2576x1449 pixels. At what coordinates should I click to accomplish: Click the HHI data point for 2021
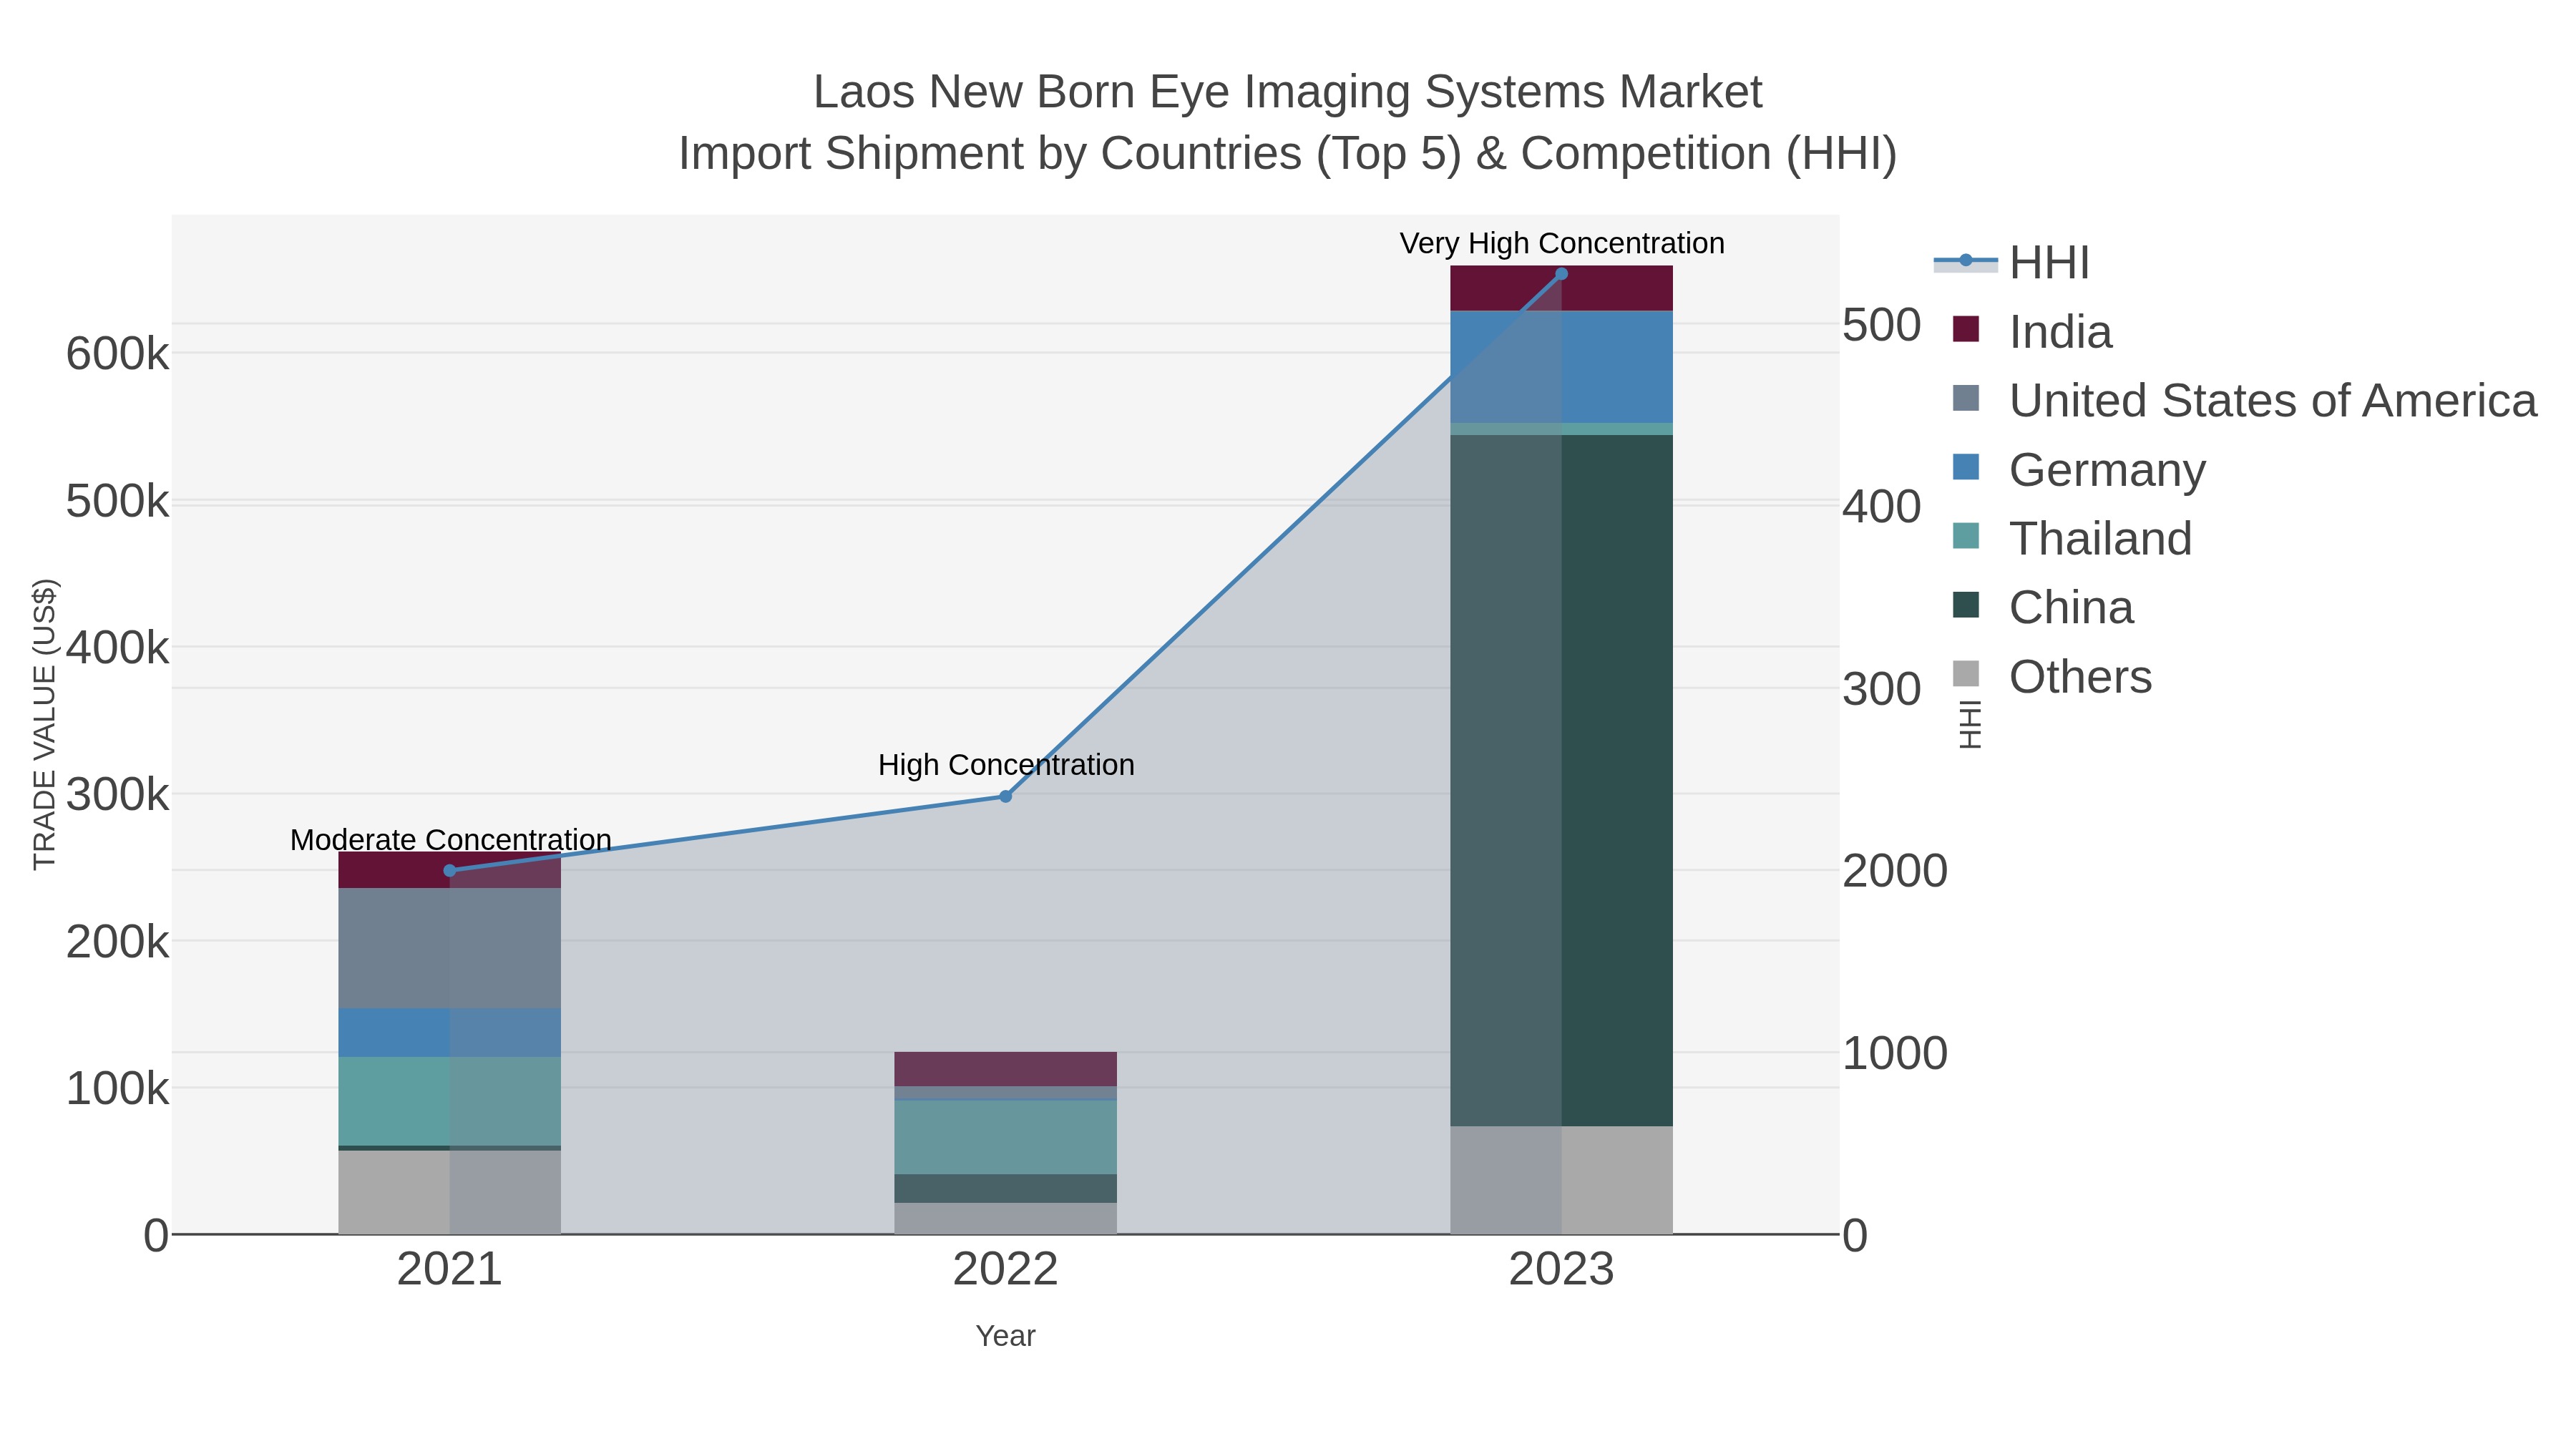click(449, 871)
